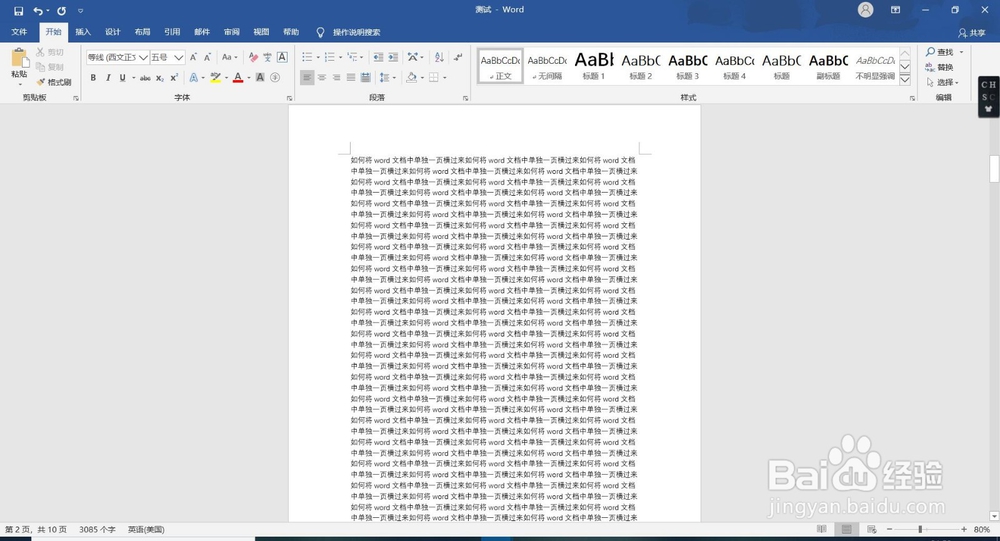Adjust the zoom slider handle
The height and width of the screenshot is (541, 1000).
(x=920, y=530)
